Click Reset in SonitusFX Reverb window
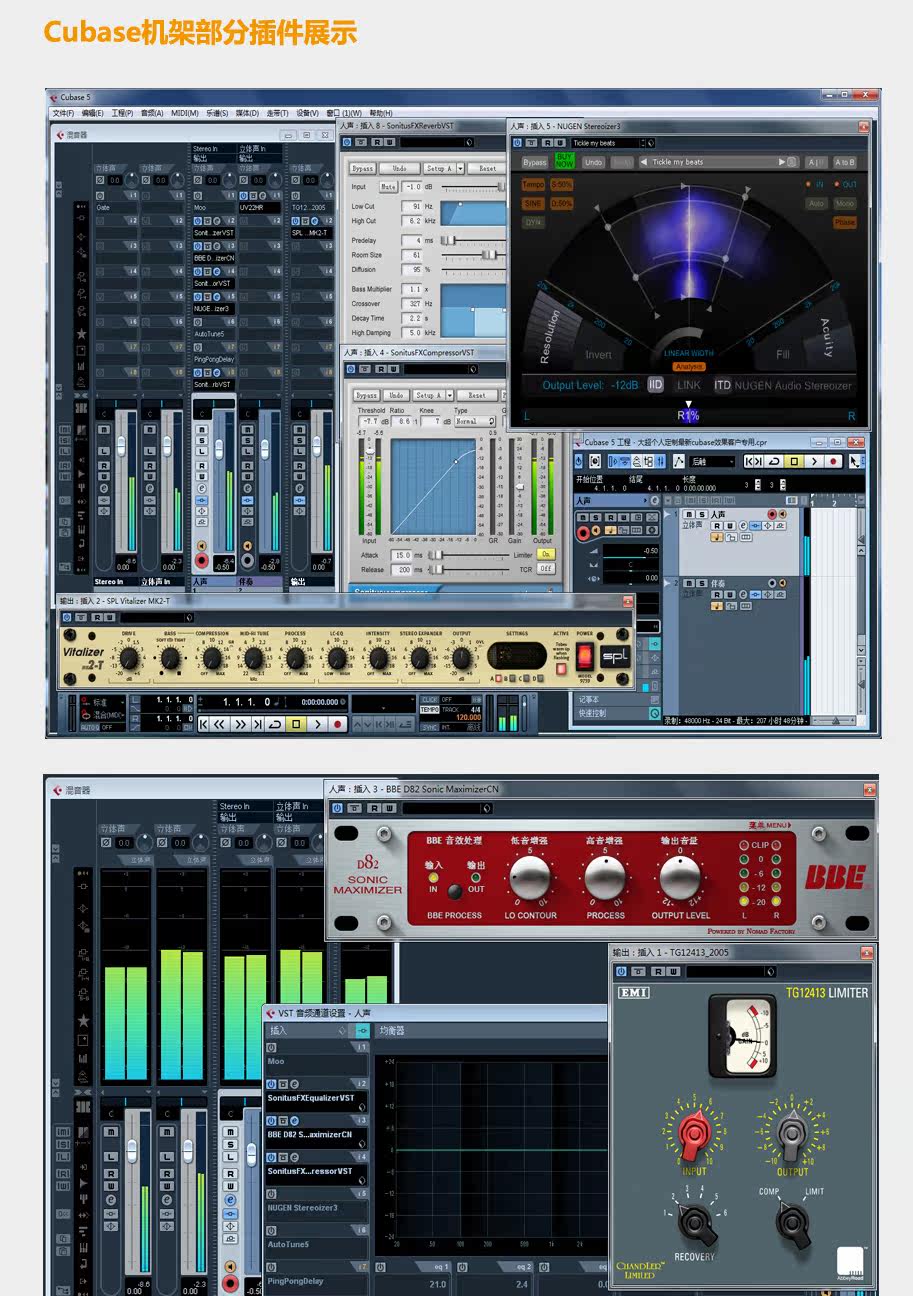This screenshot has height=1296, width=913. (x=487, y=168)
